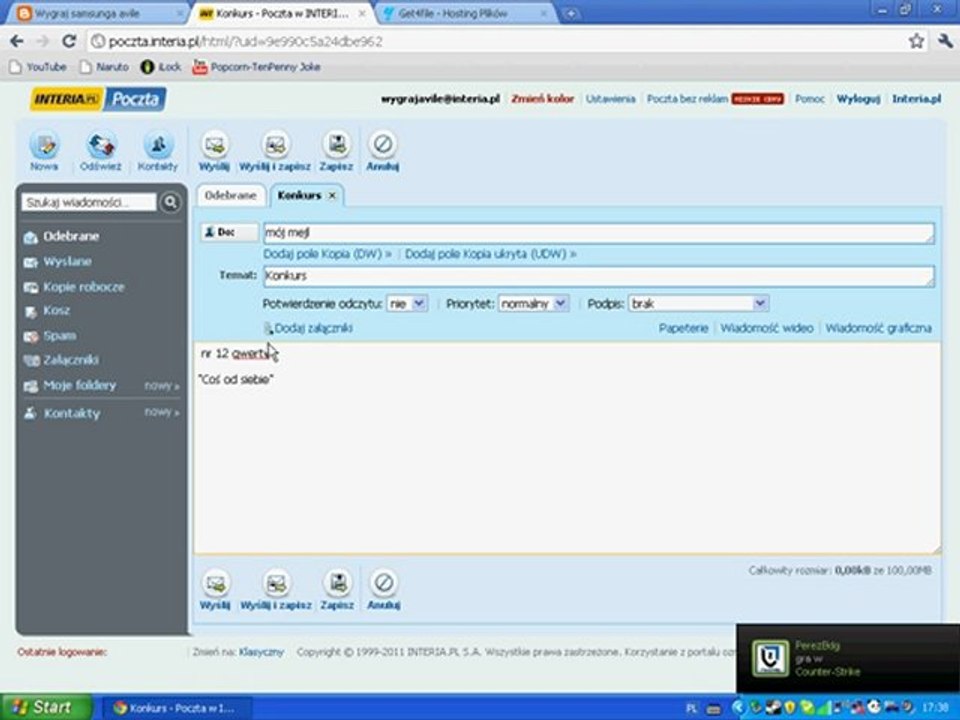Screen dimensions: 960x720
Task: Open the Ustawienia settings link
Action: (610, 99)
